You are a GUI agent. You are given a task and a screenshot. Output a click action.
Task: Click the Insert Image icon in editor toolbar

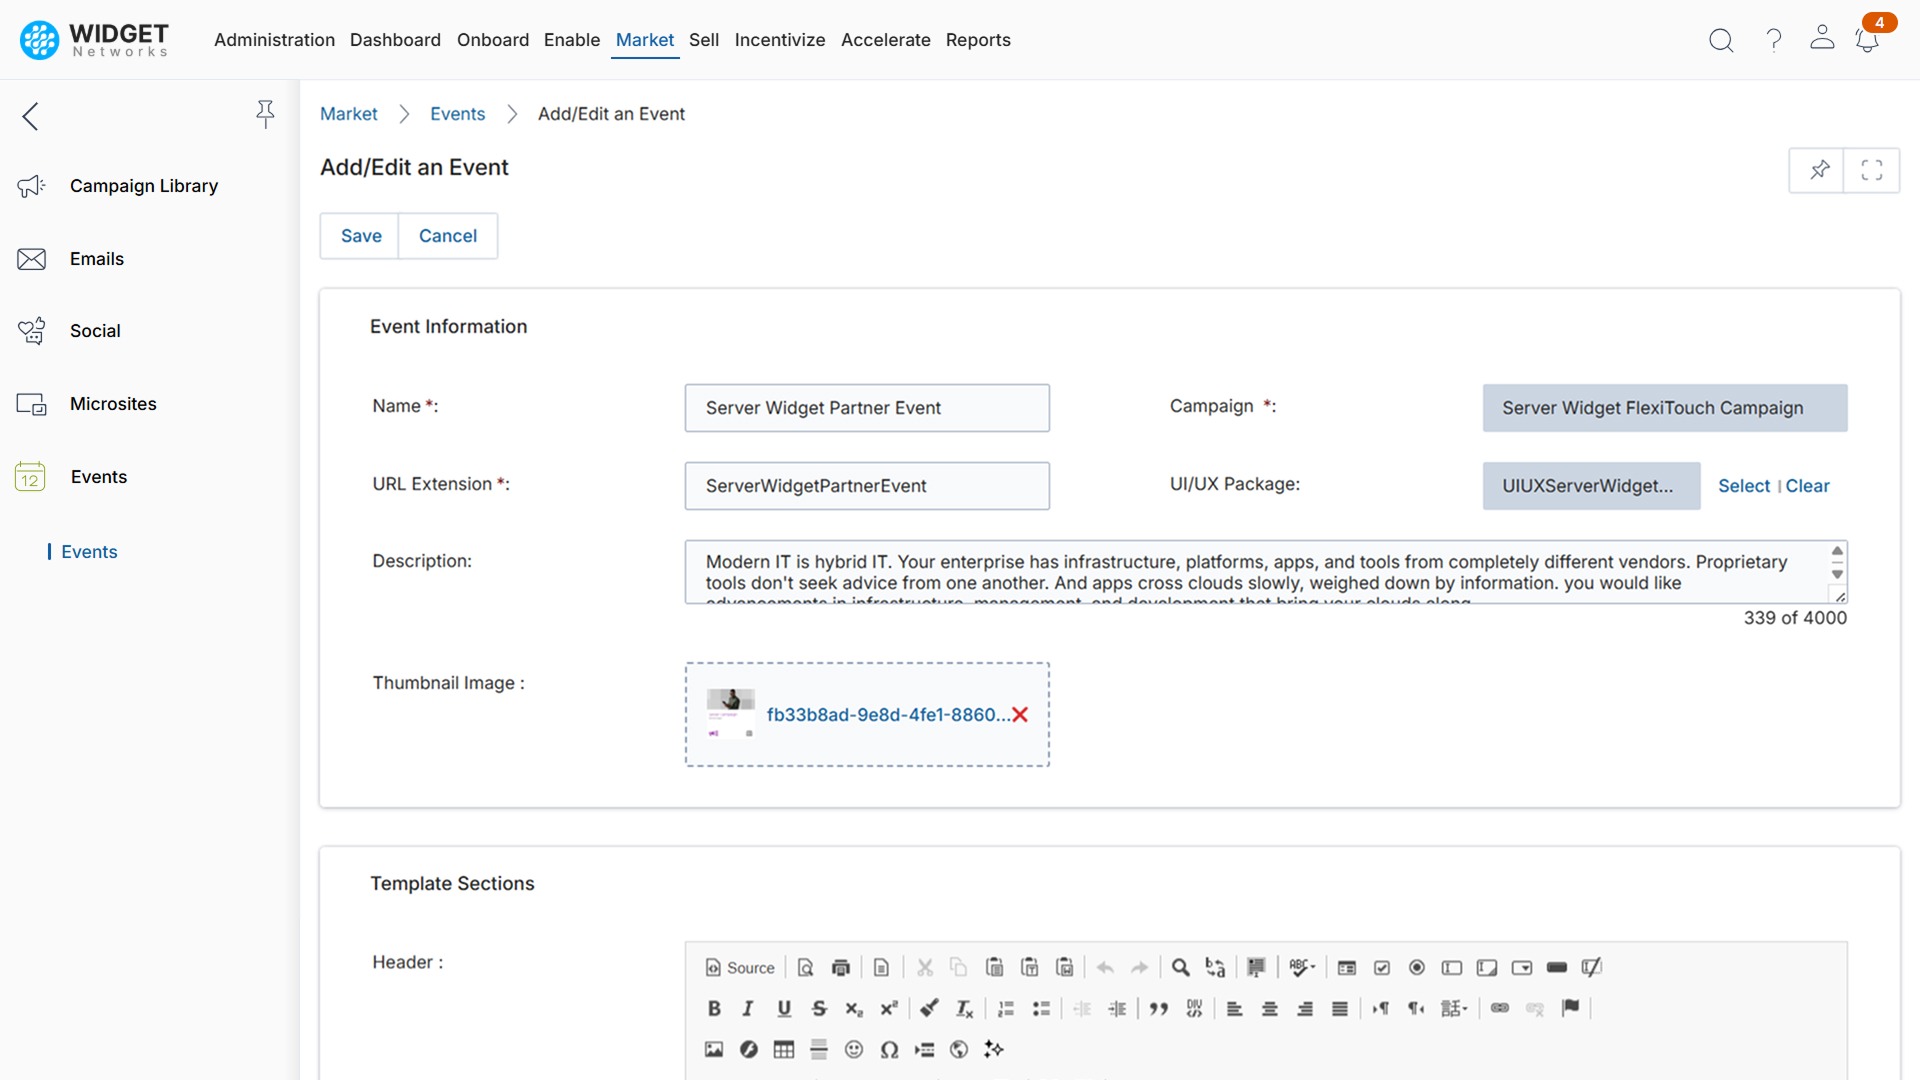click(714, 1049)
